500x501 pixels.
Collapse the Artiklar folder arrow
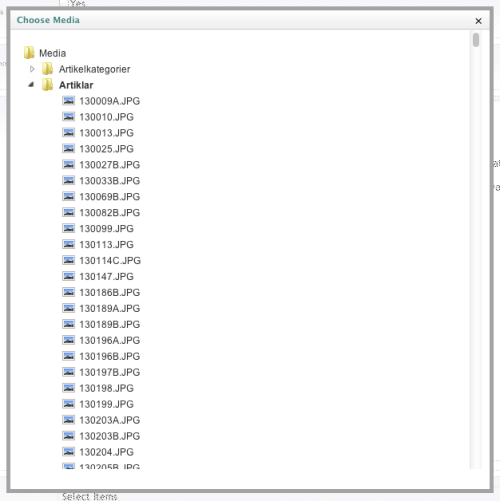tap(31, 85)
